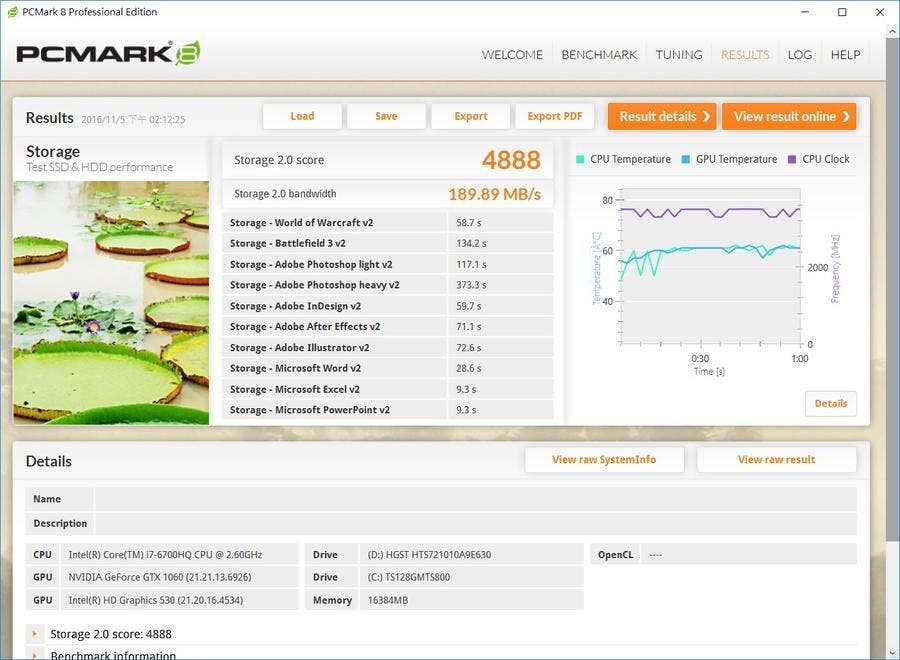Click the bandwidth value 189.89 MB/s
This screenshot has height=660, width=900.
(x=494, y=194)
